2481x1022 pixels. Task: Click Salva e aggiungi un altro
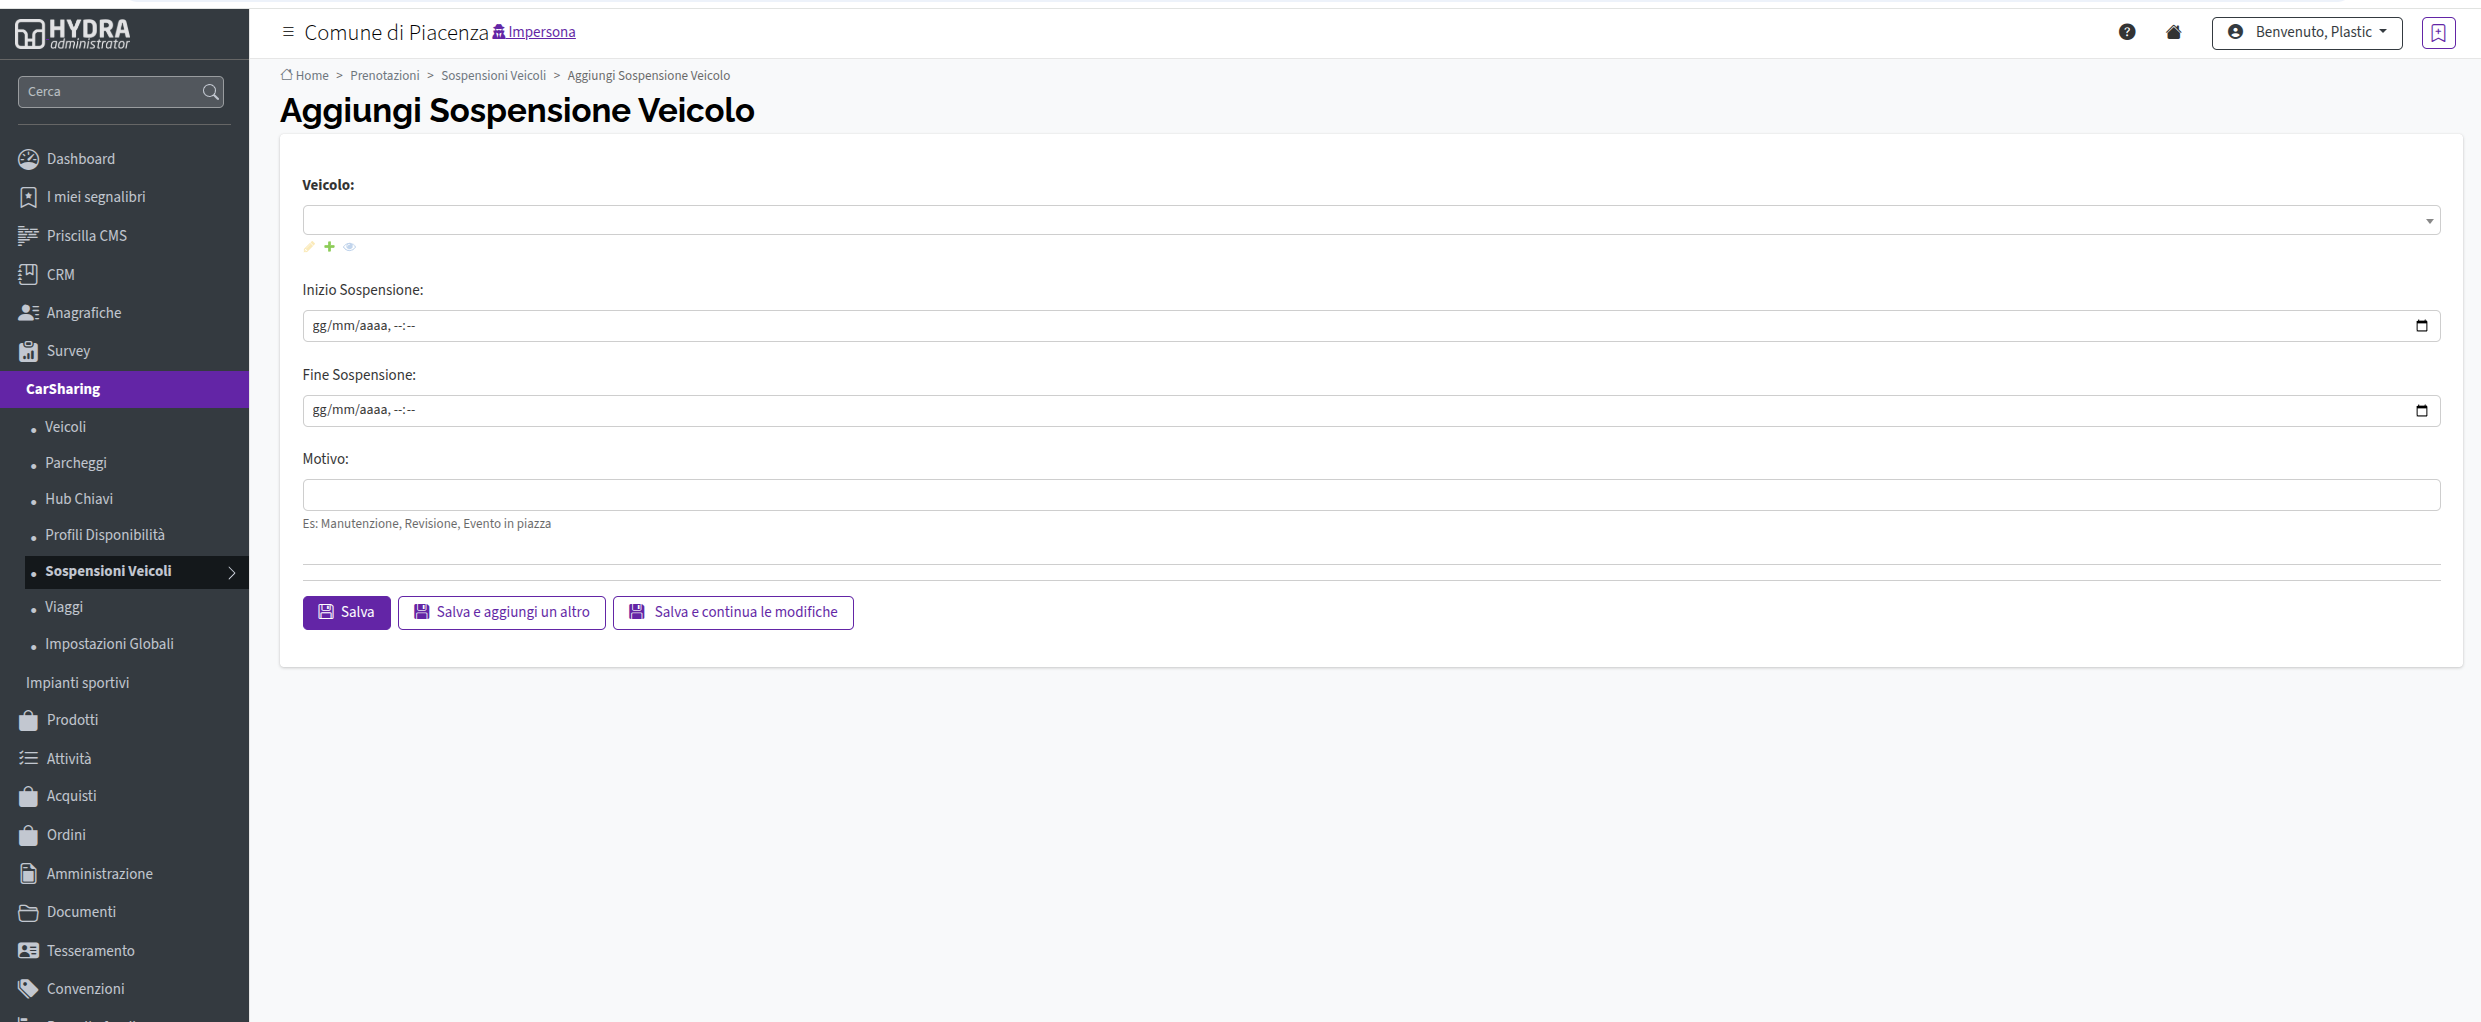point(502,613)
